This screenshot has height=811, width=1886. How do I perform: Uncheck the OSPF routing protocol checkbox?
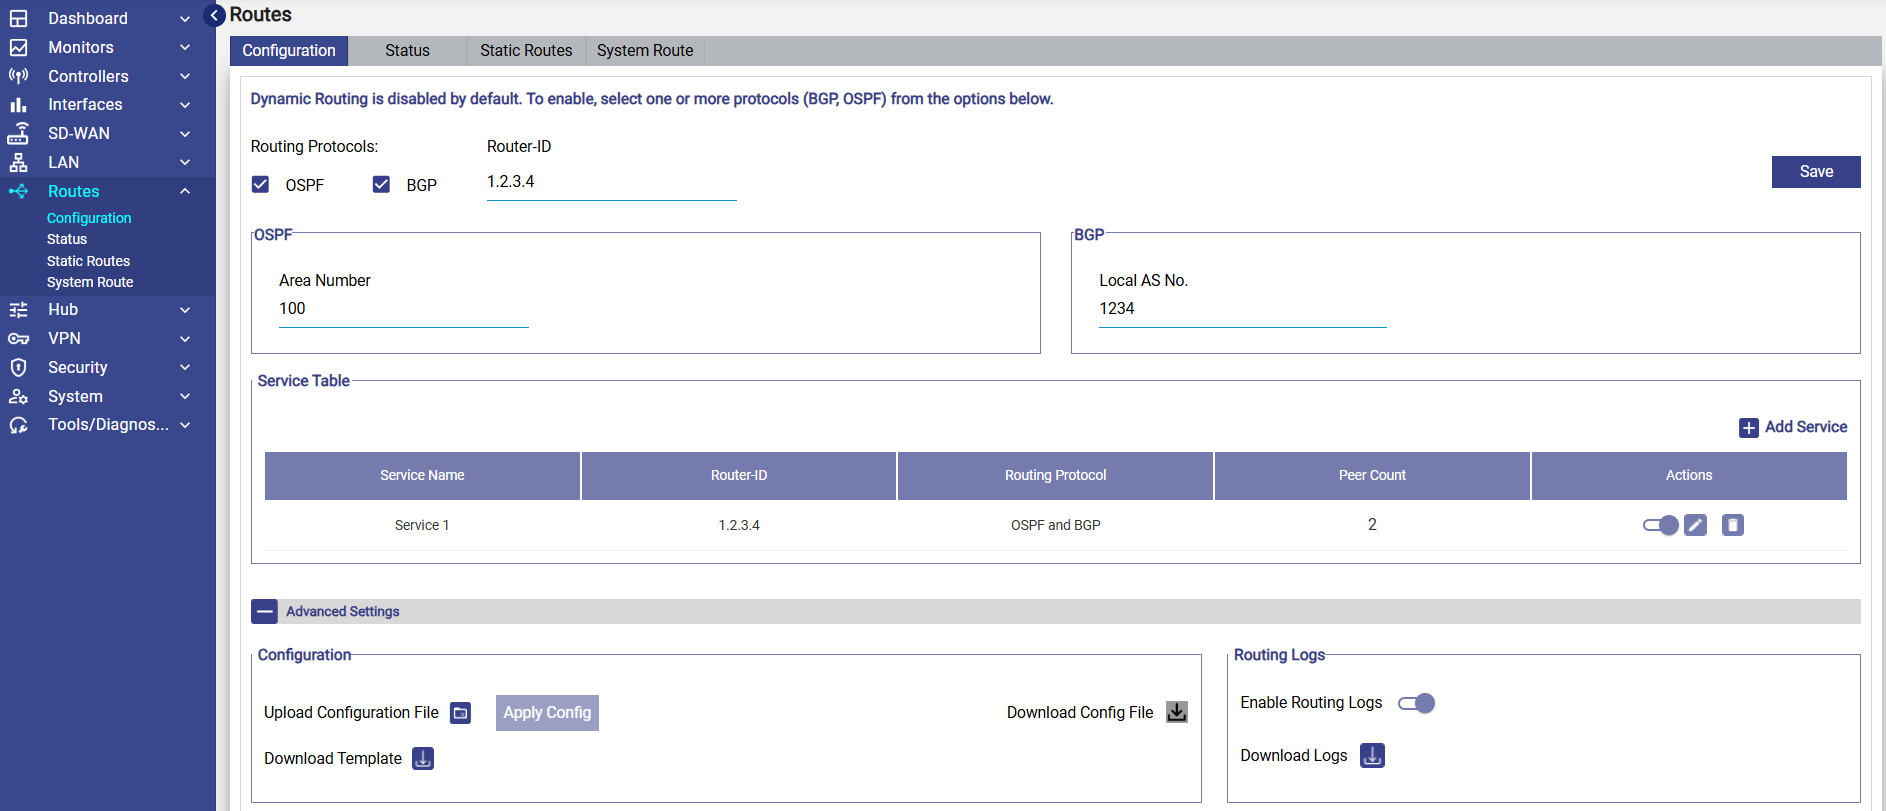point(261,185)
